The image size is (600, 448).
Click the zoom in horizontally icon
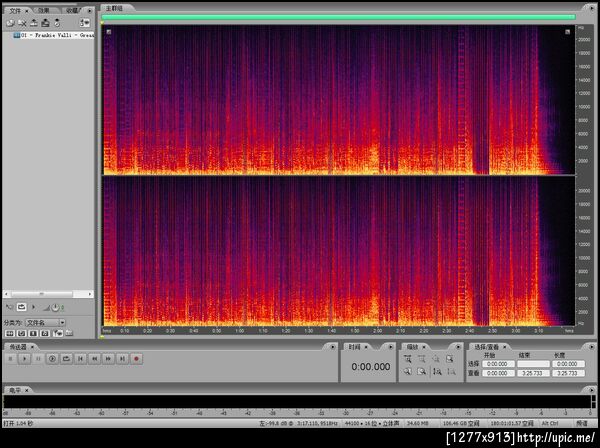(408, 359)
